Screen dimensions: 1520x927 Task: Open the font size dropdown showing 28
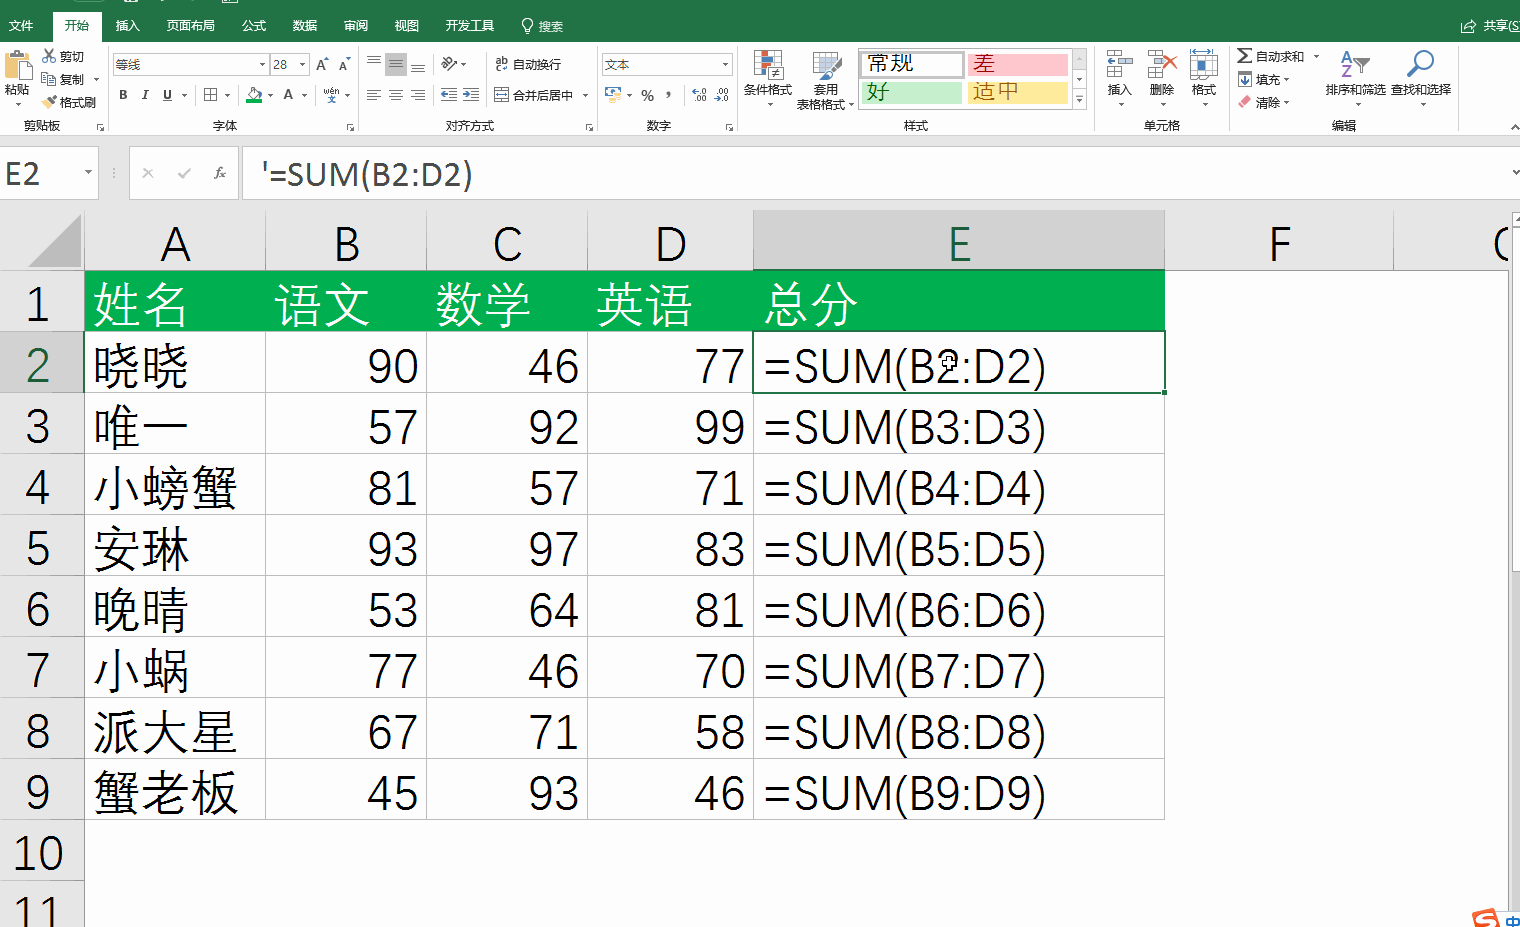[x=302, y=65]
